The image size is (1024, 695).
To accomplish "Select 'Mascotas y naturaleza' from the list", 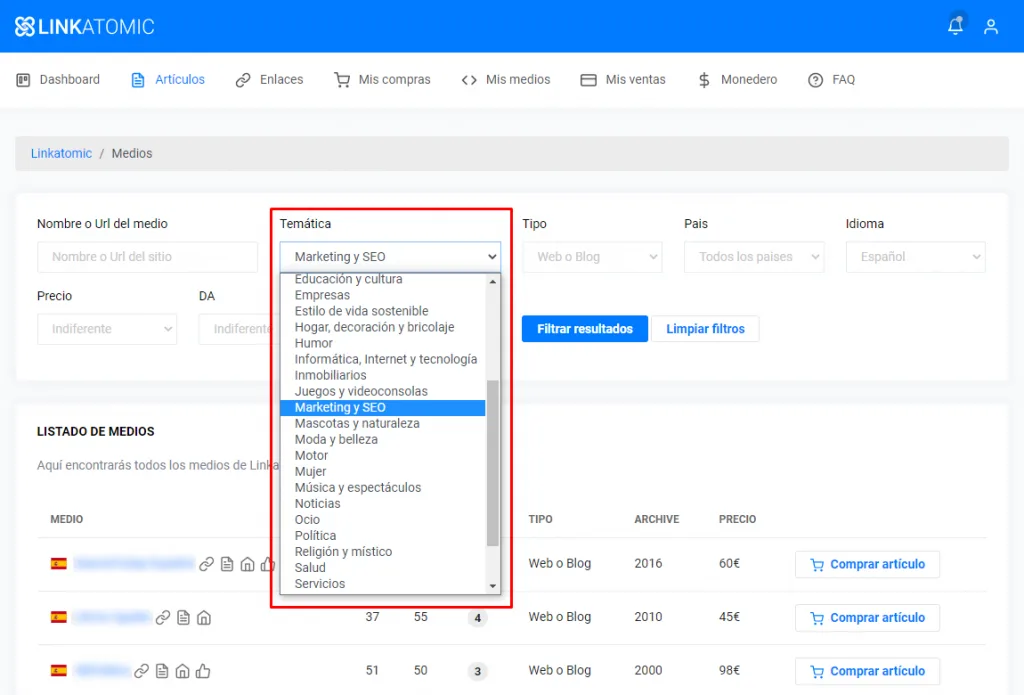I will (x=357, y=424).
